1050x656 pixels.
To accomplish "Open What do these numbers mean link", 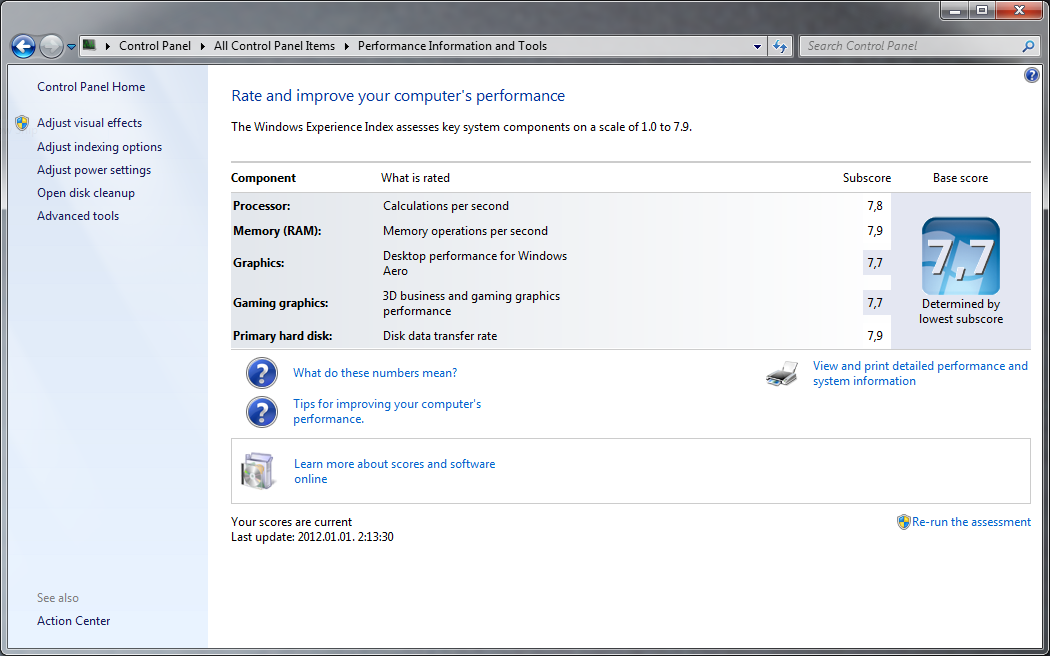I will [x=375, y=373].
